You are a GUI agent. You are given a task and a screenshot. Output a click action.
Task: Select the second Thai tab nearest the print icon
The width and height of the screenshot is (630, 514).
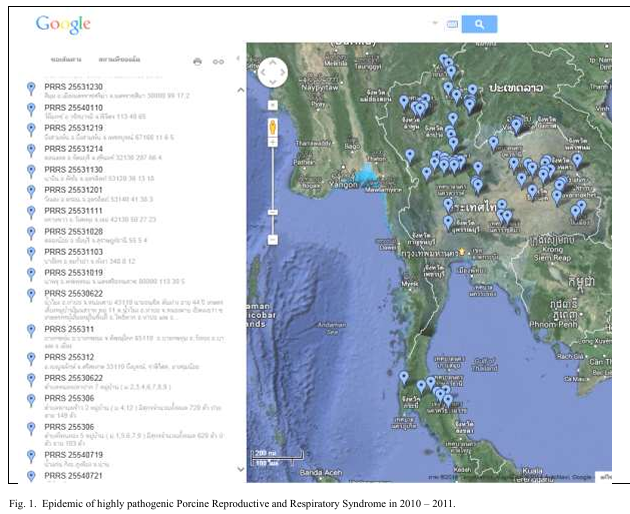click(119, 59)
